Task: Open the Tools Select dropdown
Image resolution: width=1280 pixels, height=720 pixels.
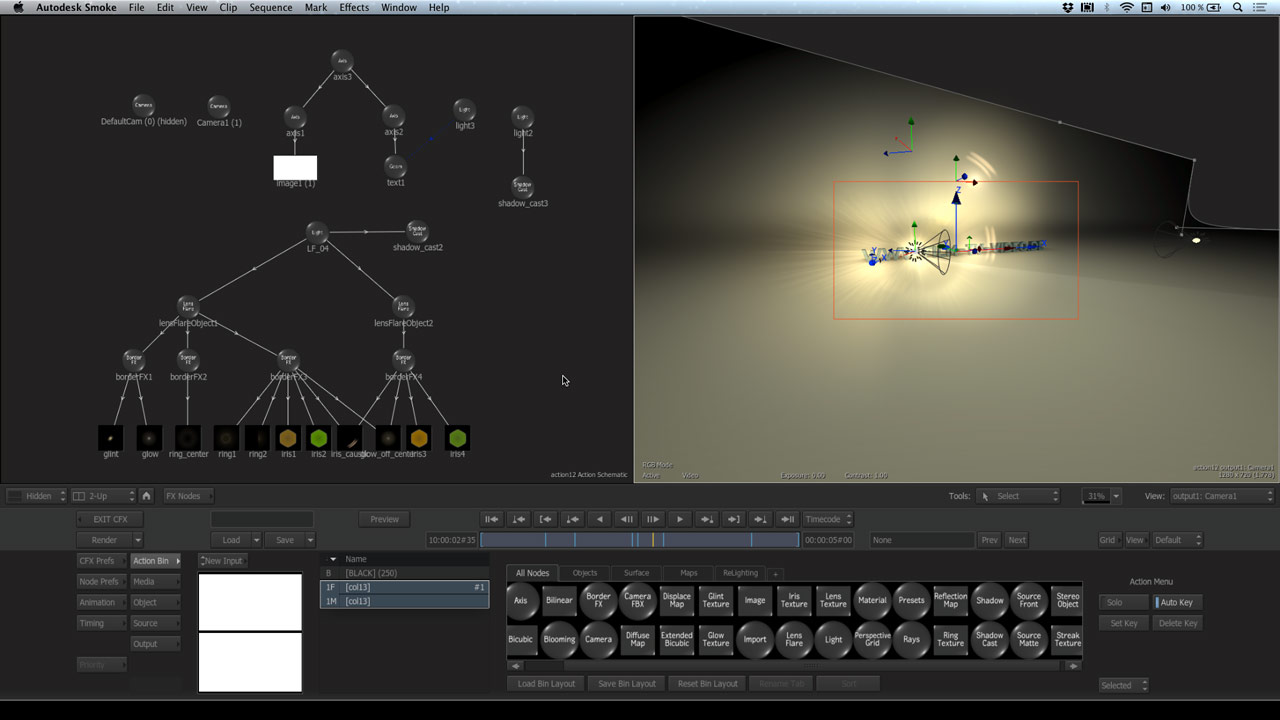Action: click(1016, 496)
